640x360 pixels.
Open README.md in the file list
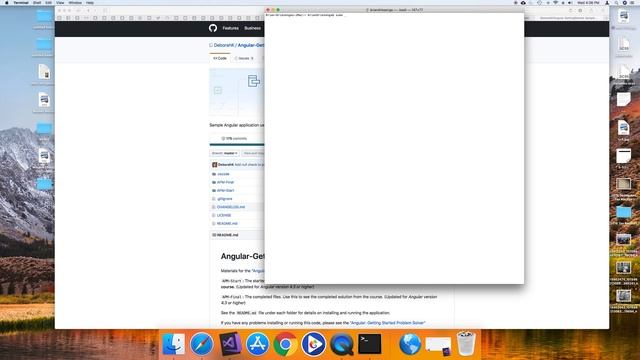click(x=227, y=224)
